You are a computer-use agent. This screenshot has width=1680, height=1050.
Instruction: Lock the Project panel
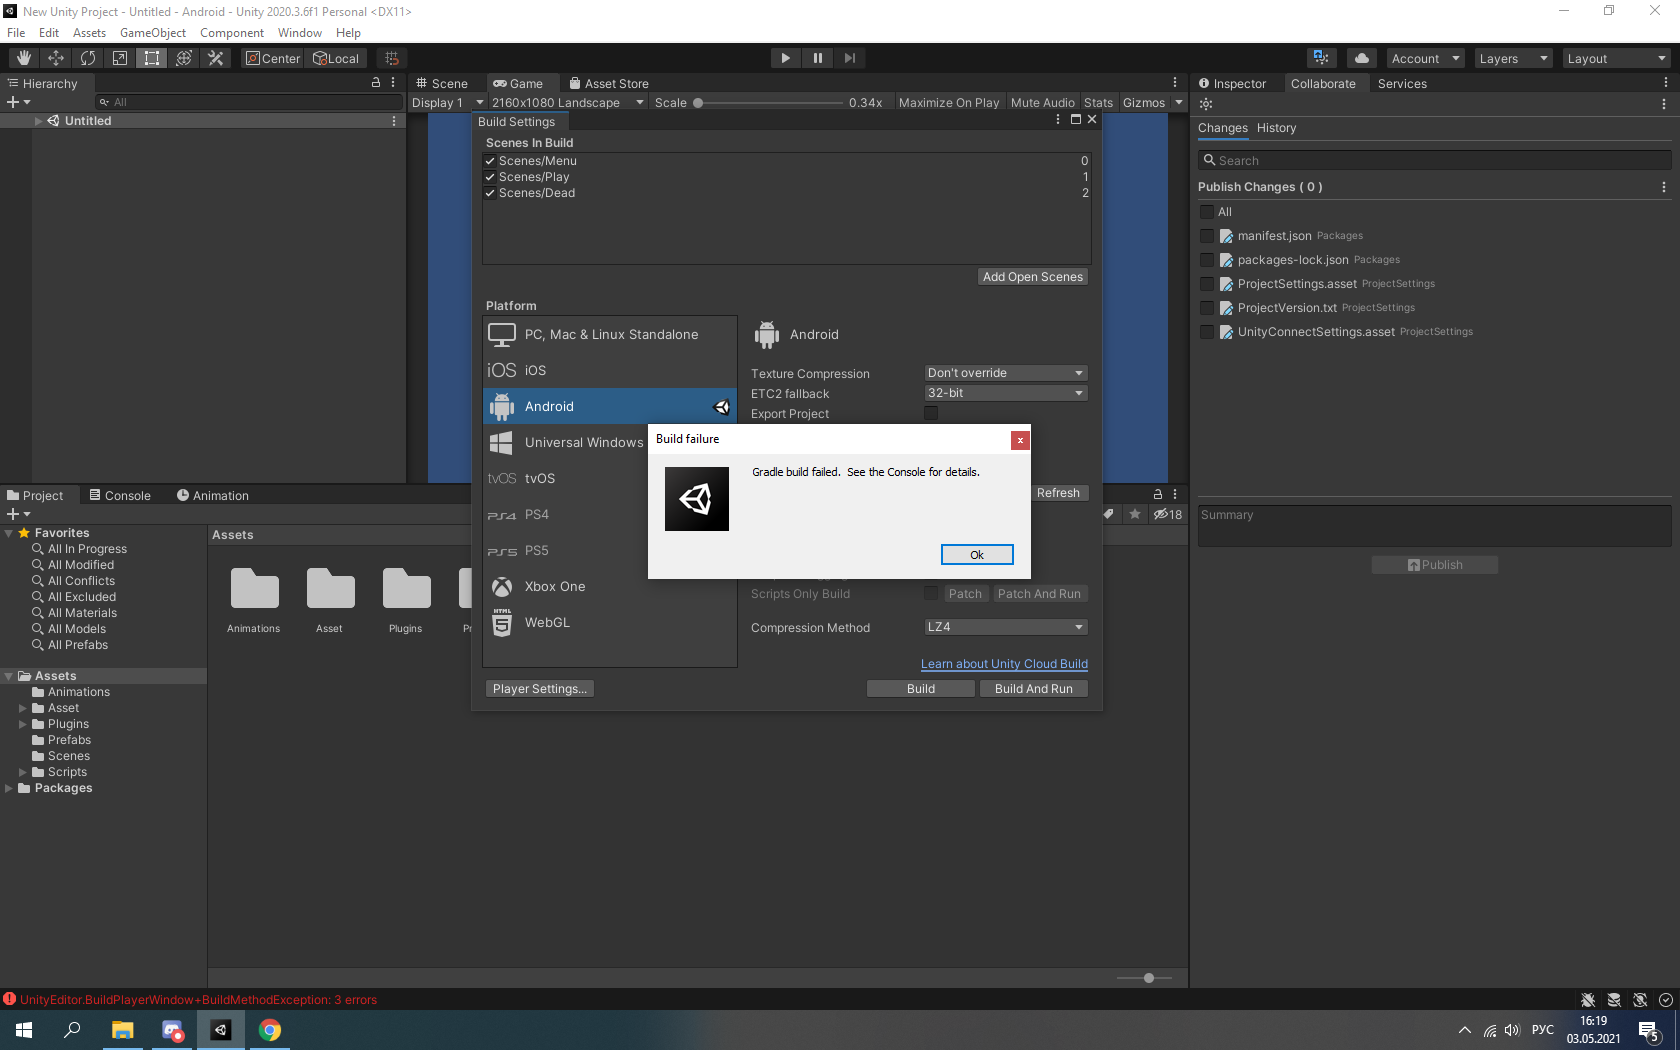1158,494
